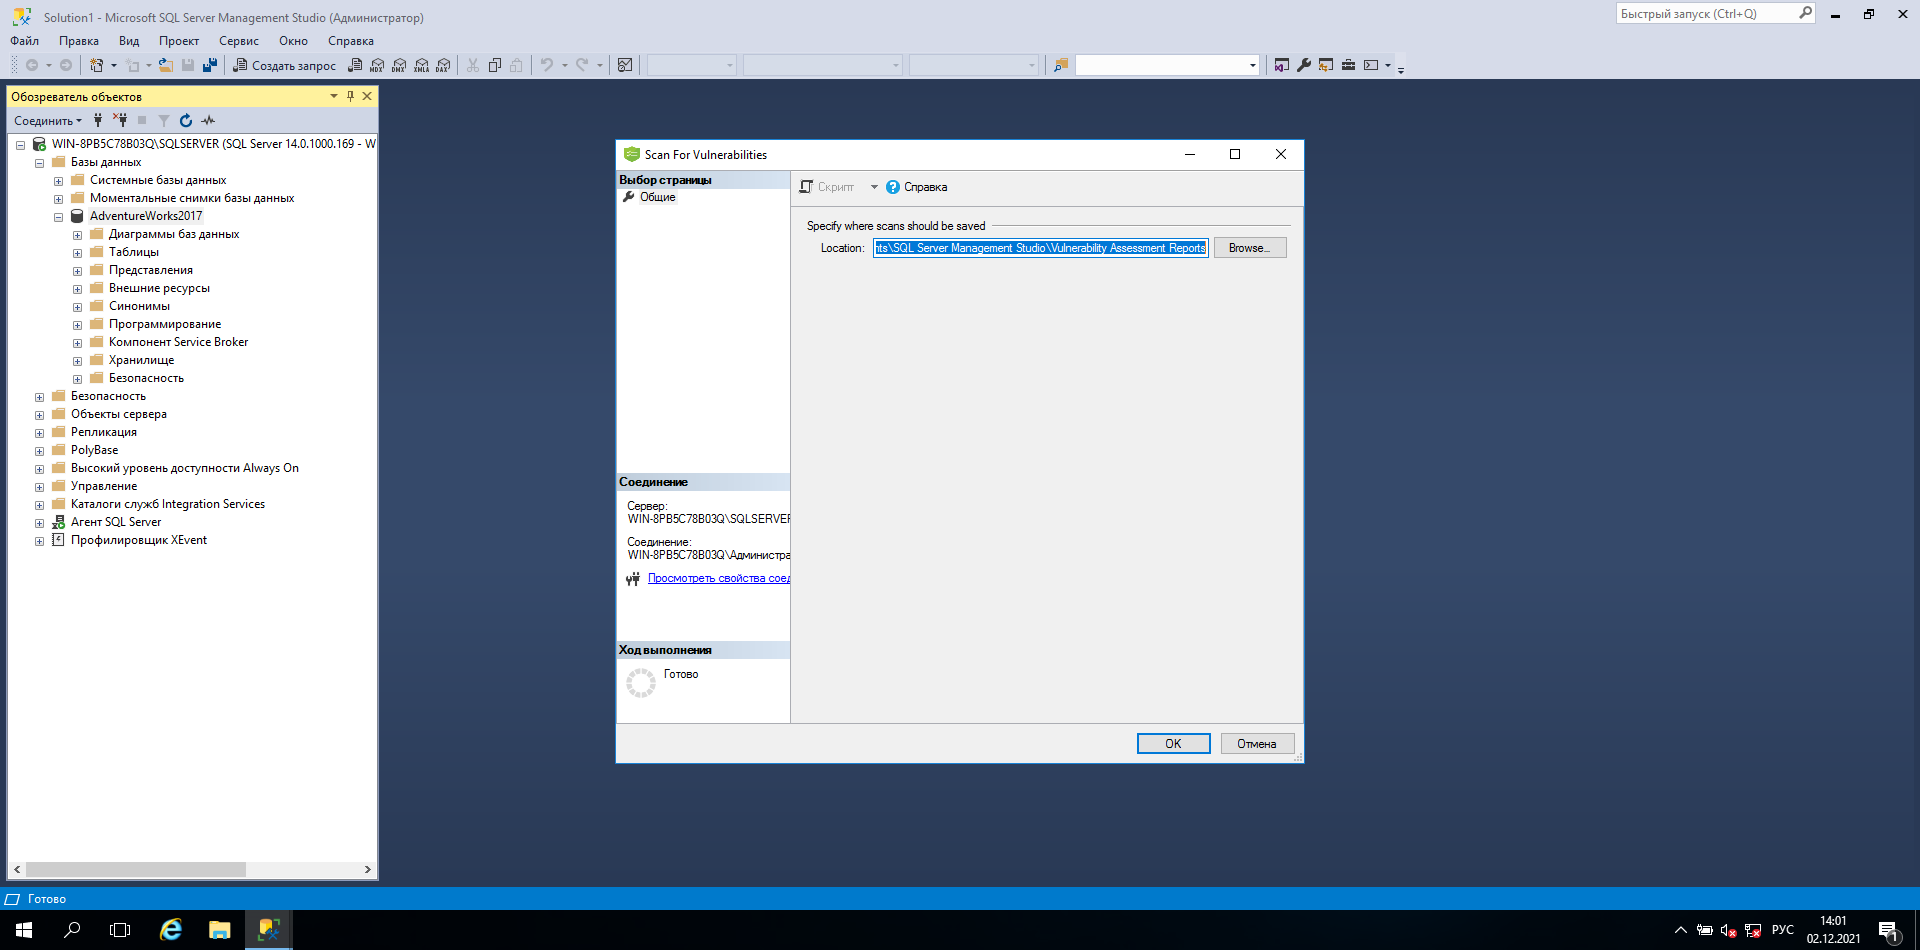Collapse the AdventureWorks2017 database node

click(x=58, y=217)
